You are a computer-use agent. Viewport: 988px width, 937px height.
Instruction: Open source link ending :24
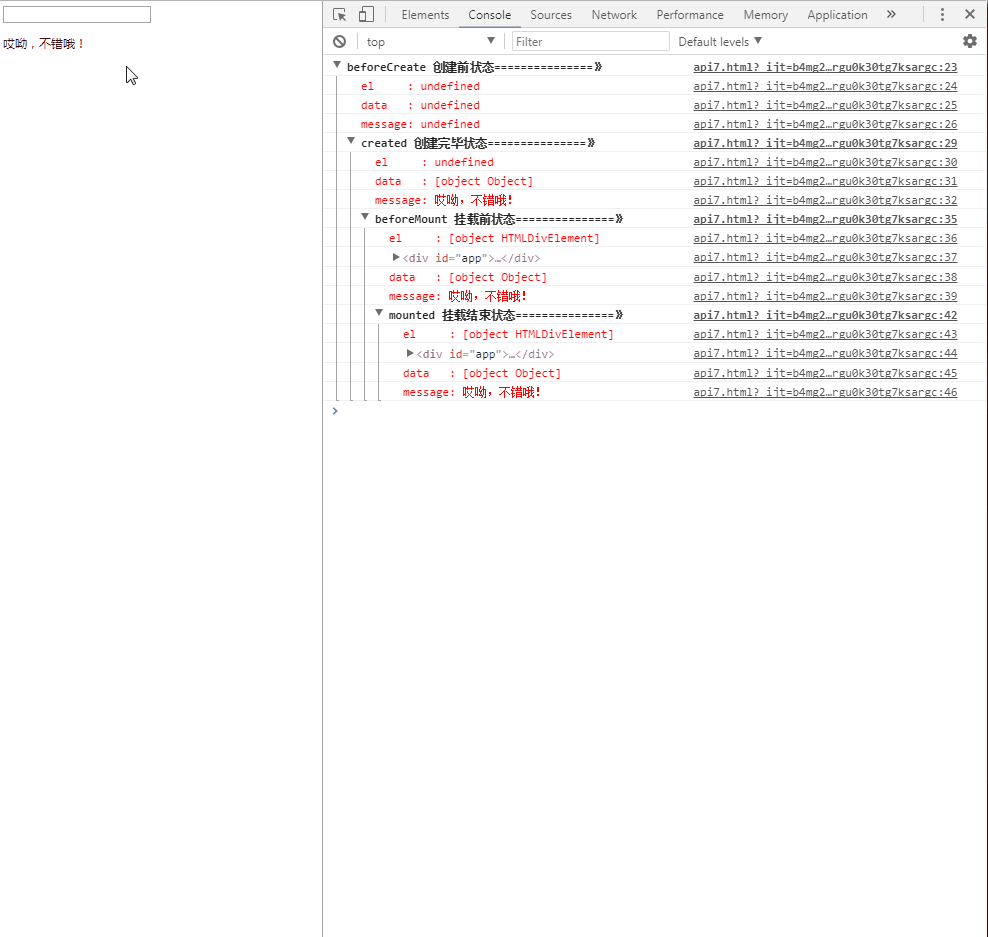tap(825, 86)
